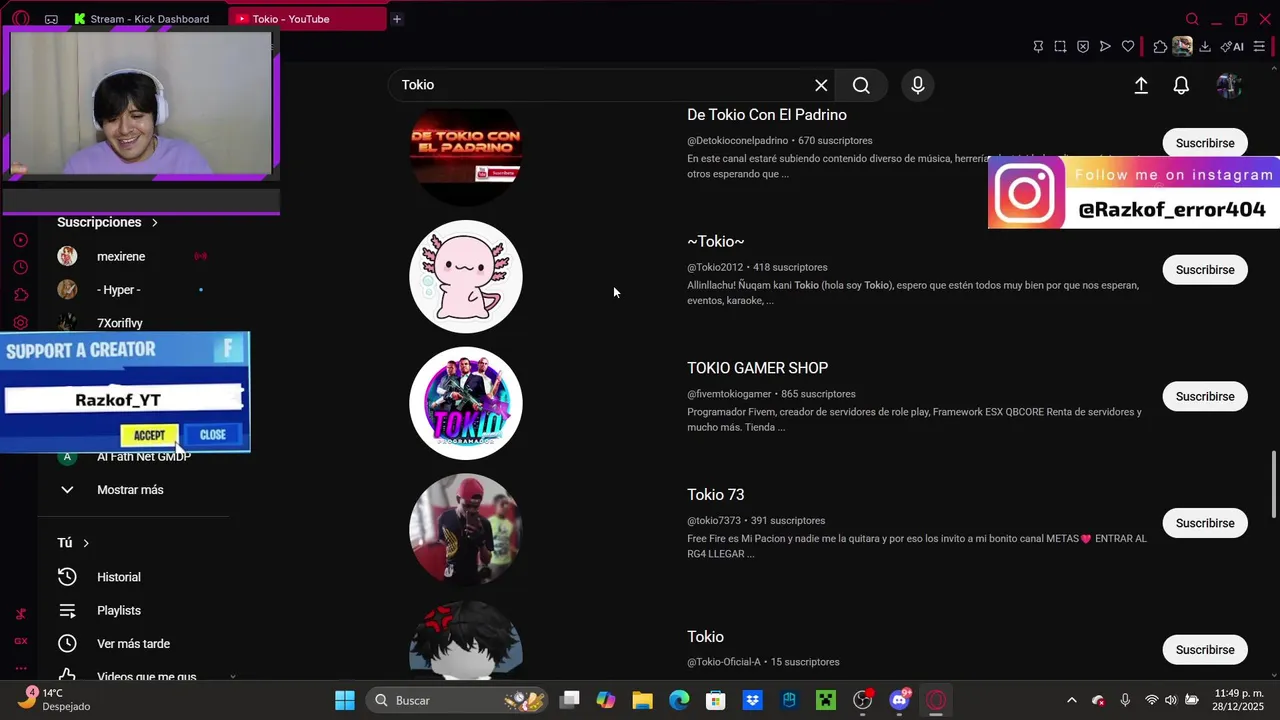Open the taskbar volume speaker icon
Viewport: 1280px width, 720px height.
(x=1171, y=700)
